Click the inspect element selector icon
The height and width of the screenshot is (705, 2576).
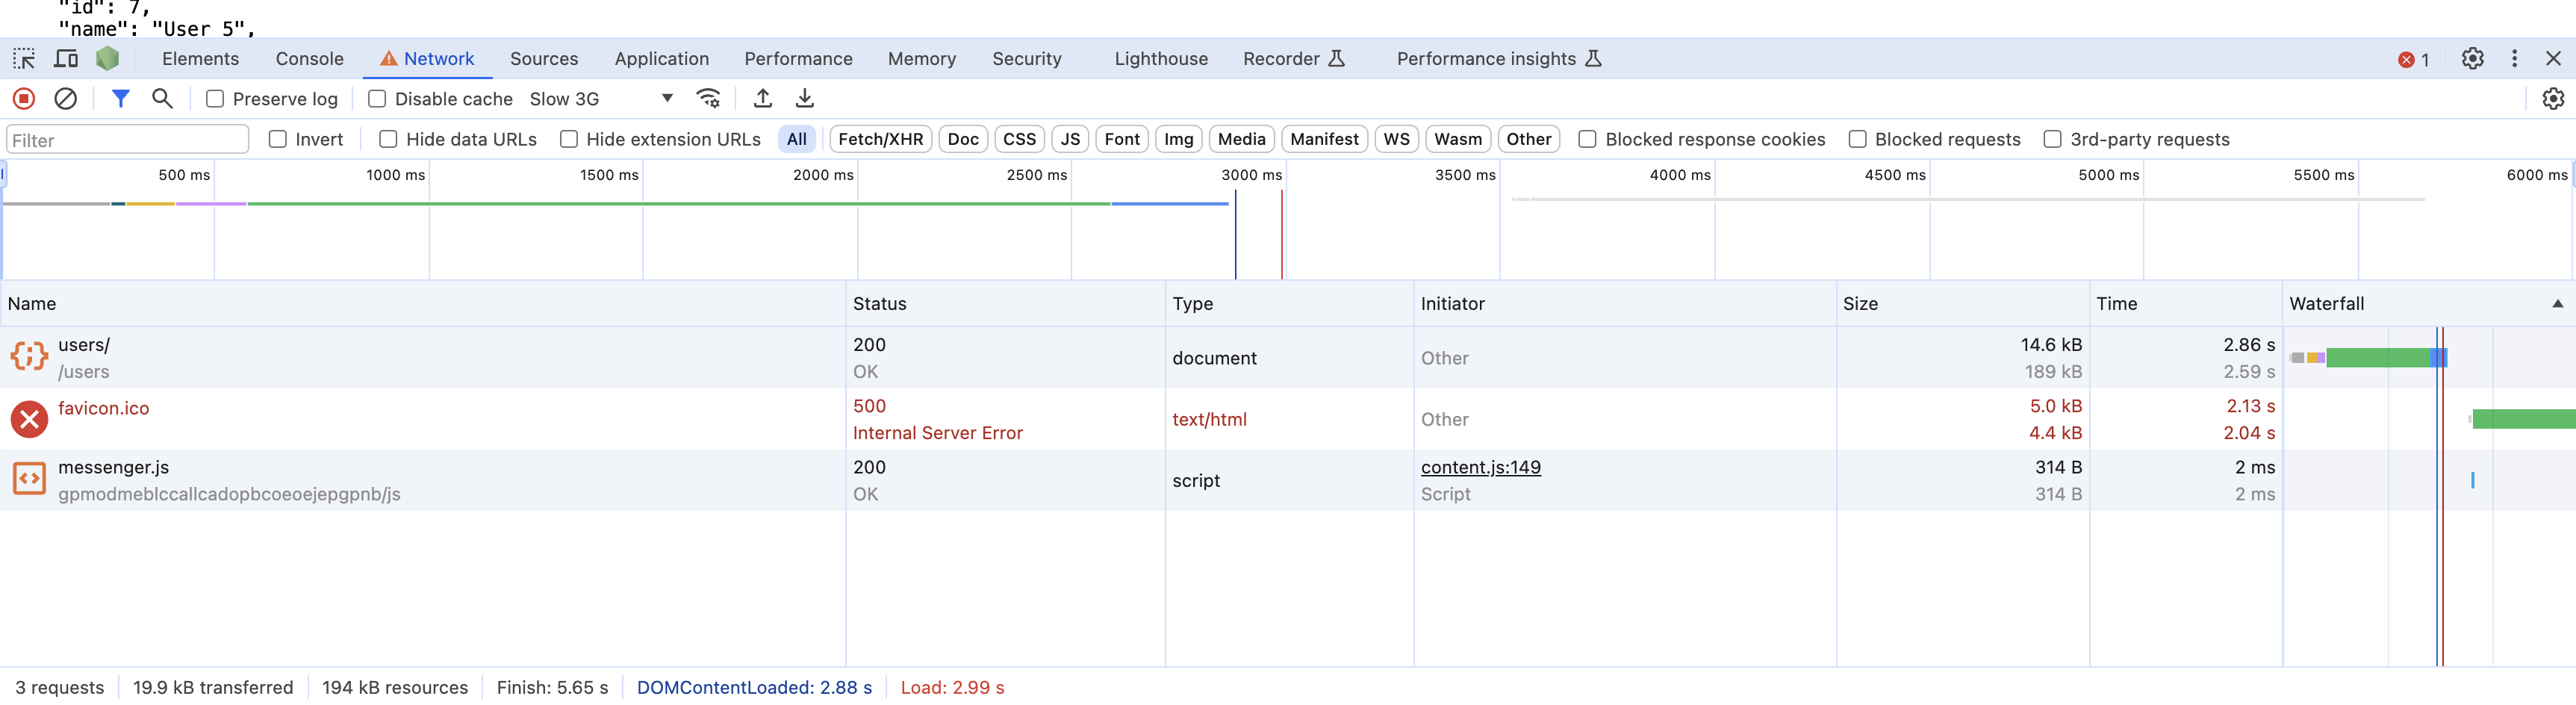(24, 59)
